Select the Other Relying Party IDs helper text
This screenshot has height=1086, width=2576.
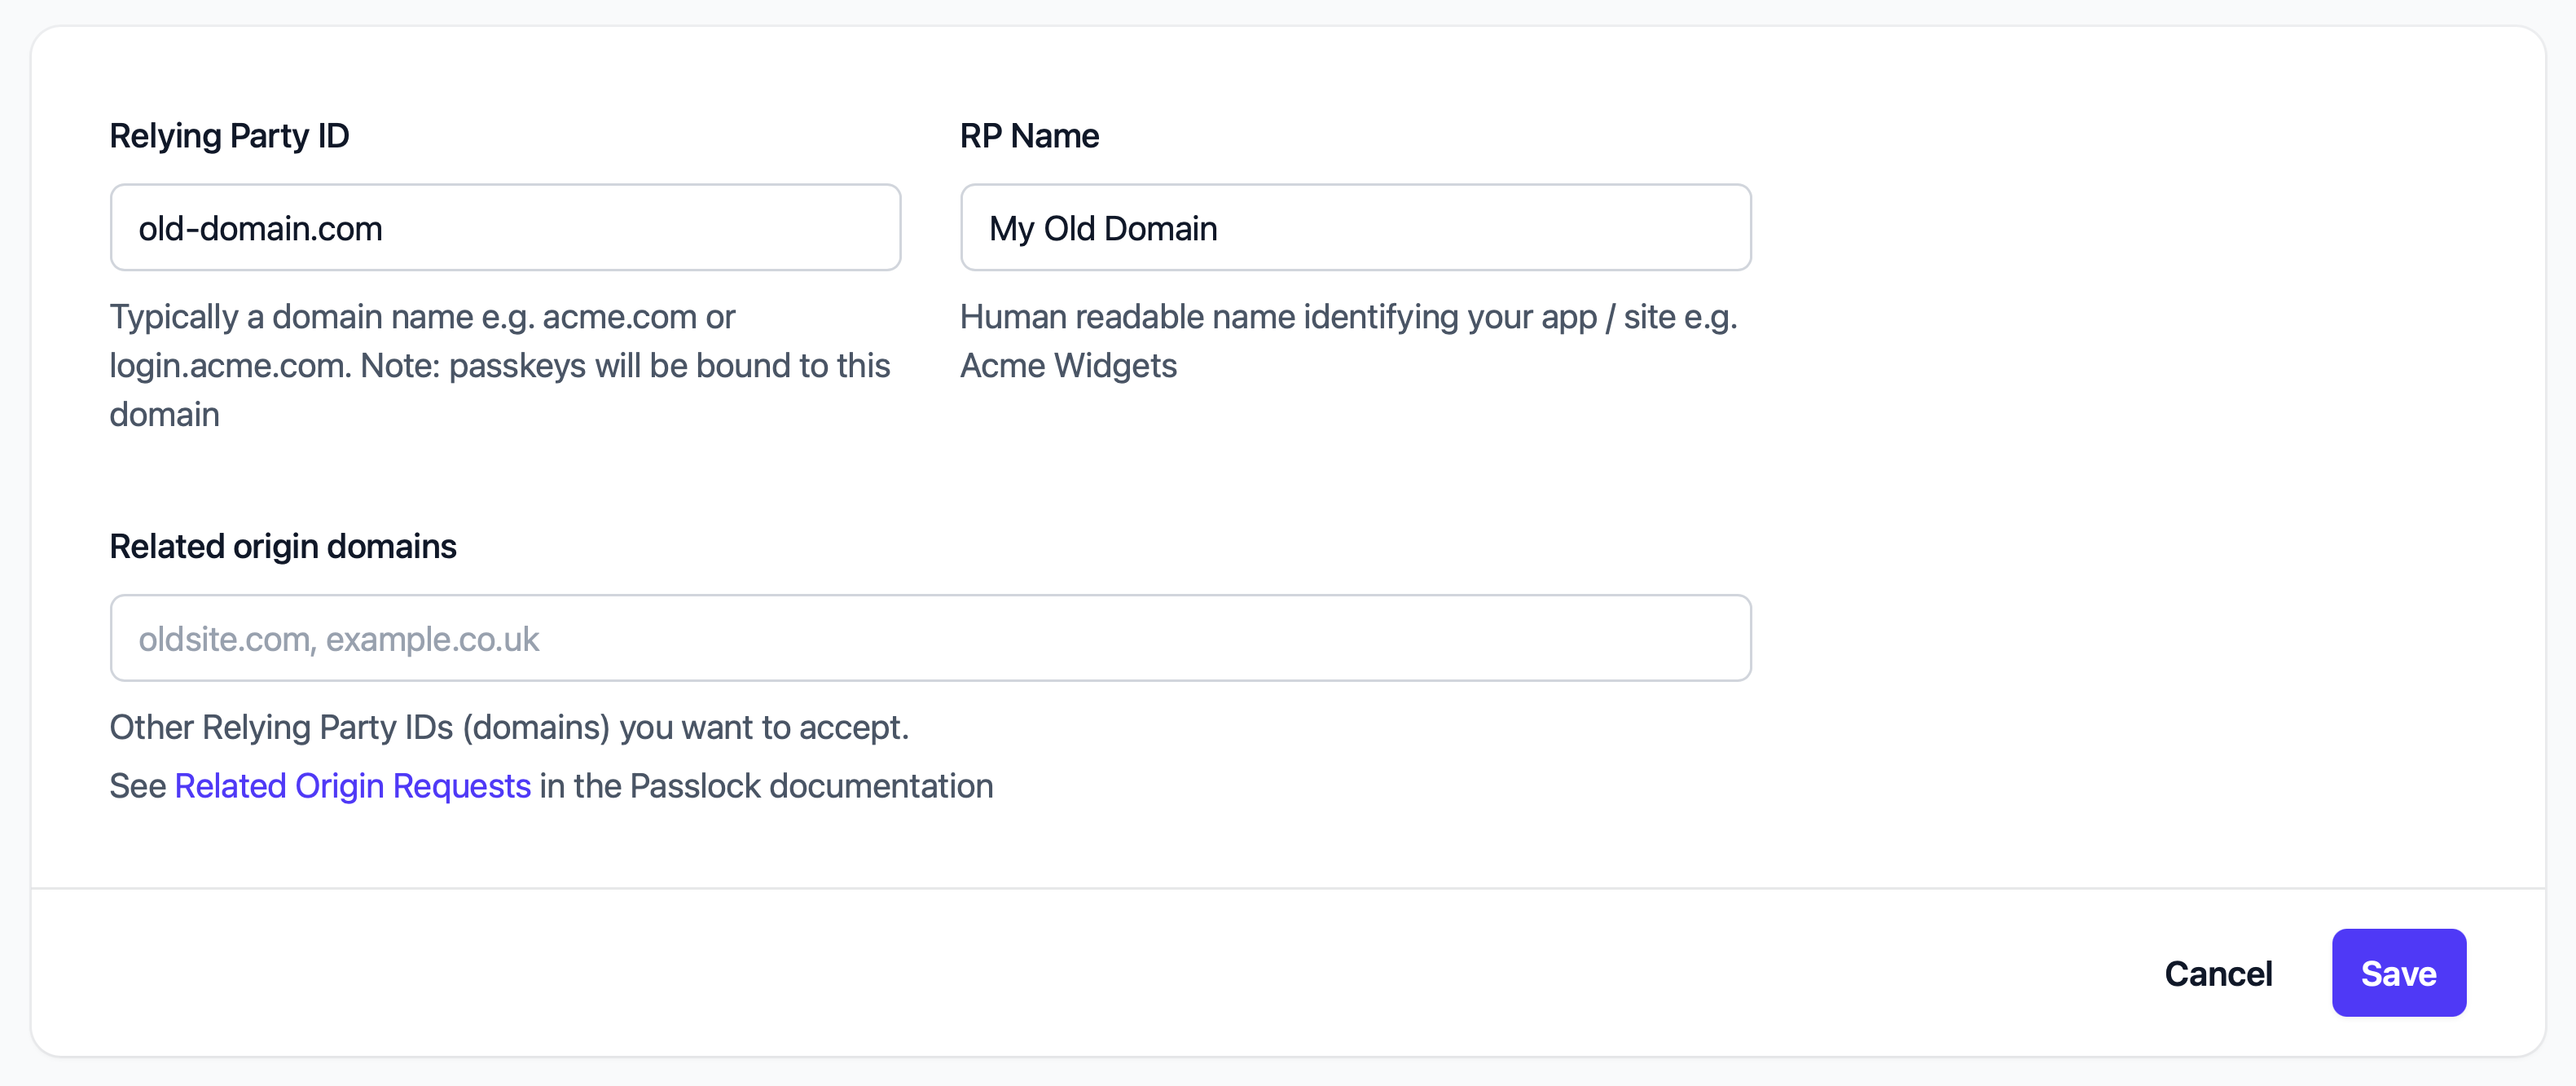click(x=508, y=727)
